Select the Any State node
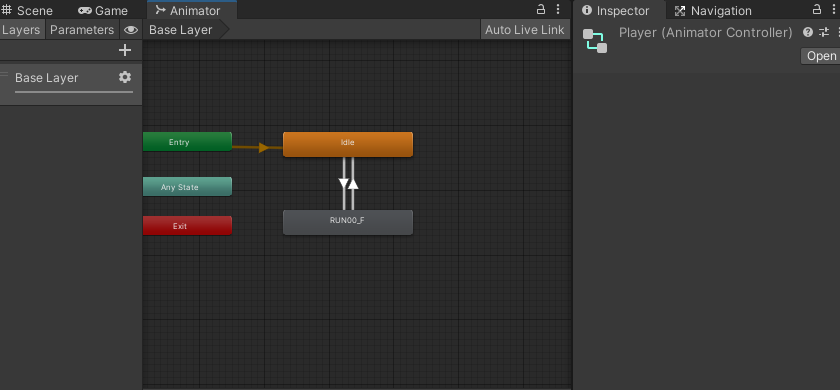This screenshot has height=390, width=840. pos(187,187)
